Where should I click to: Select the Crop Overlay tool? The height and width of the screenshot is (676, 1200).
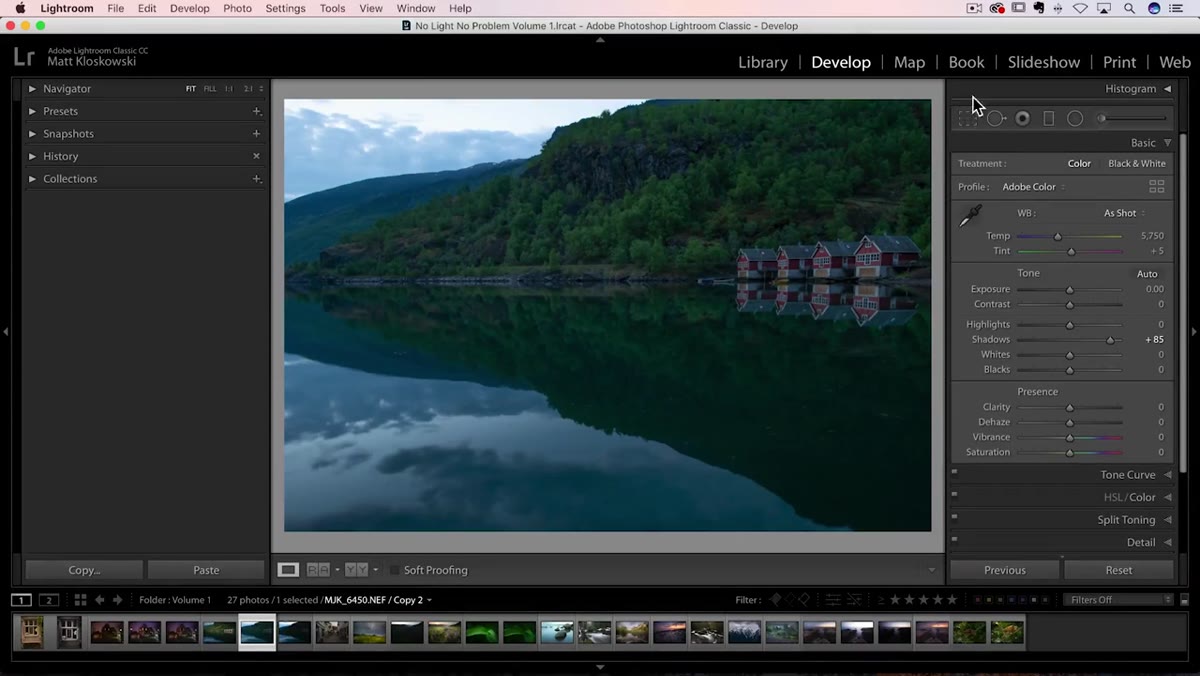967,118
